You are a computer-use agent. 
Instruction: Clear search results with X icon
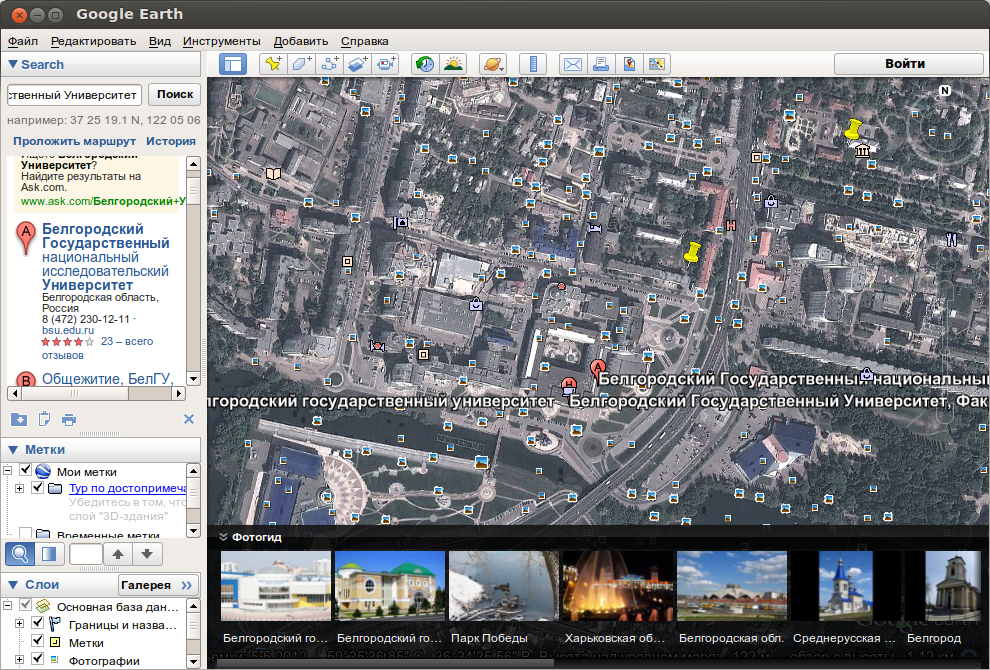[188, 419]
